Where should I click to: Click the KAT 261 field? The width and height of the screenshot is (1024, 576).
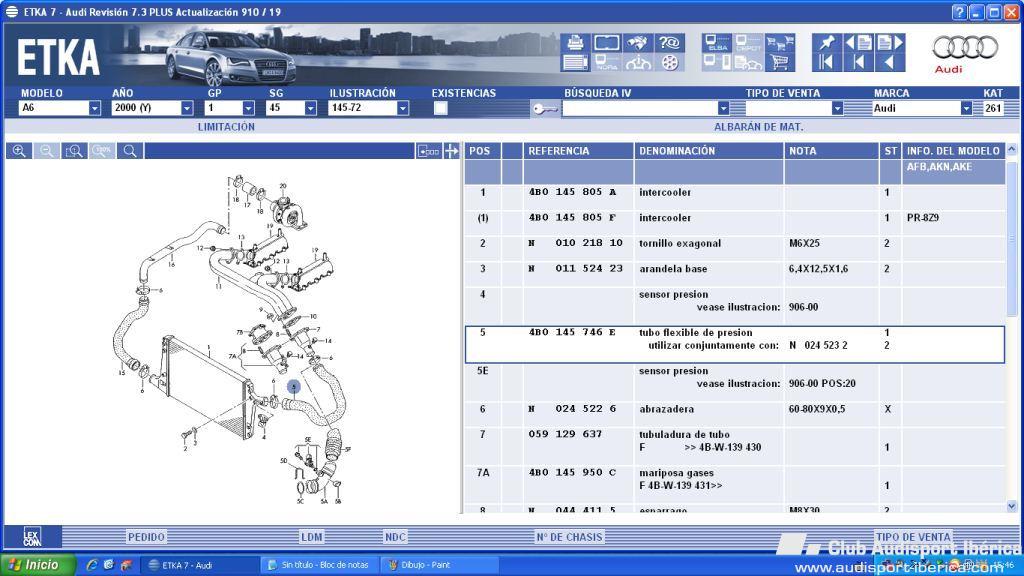[993, 108]
